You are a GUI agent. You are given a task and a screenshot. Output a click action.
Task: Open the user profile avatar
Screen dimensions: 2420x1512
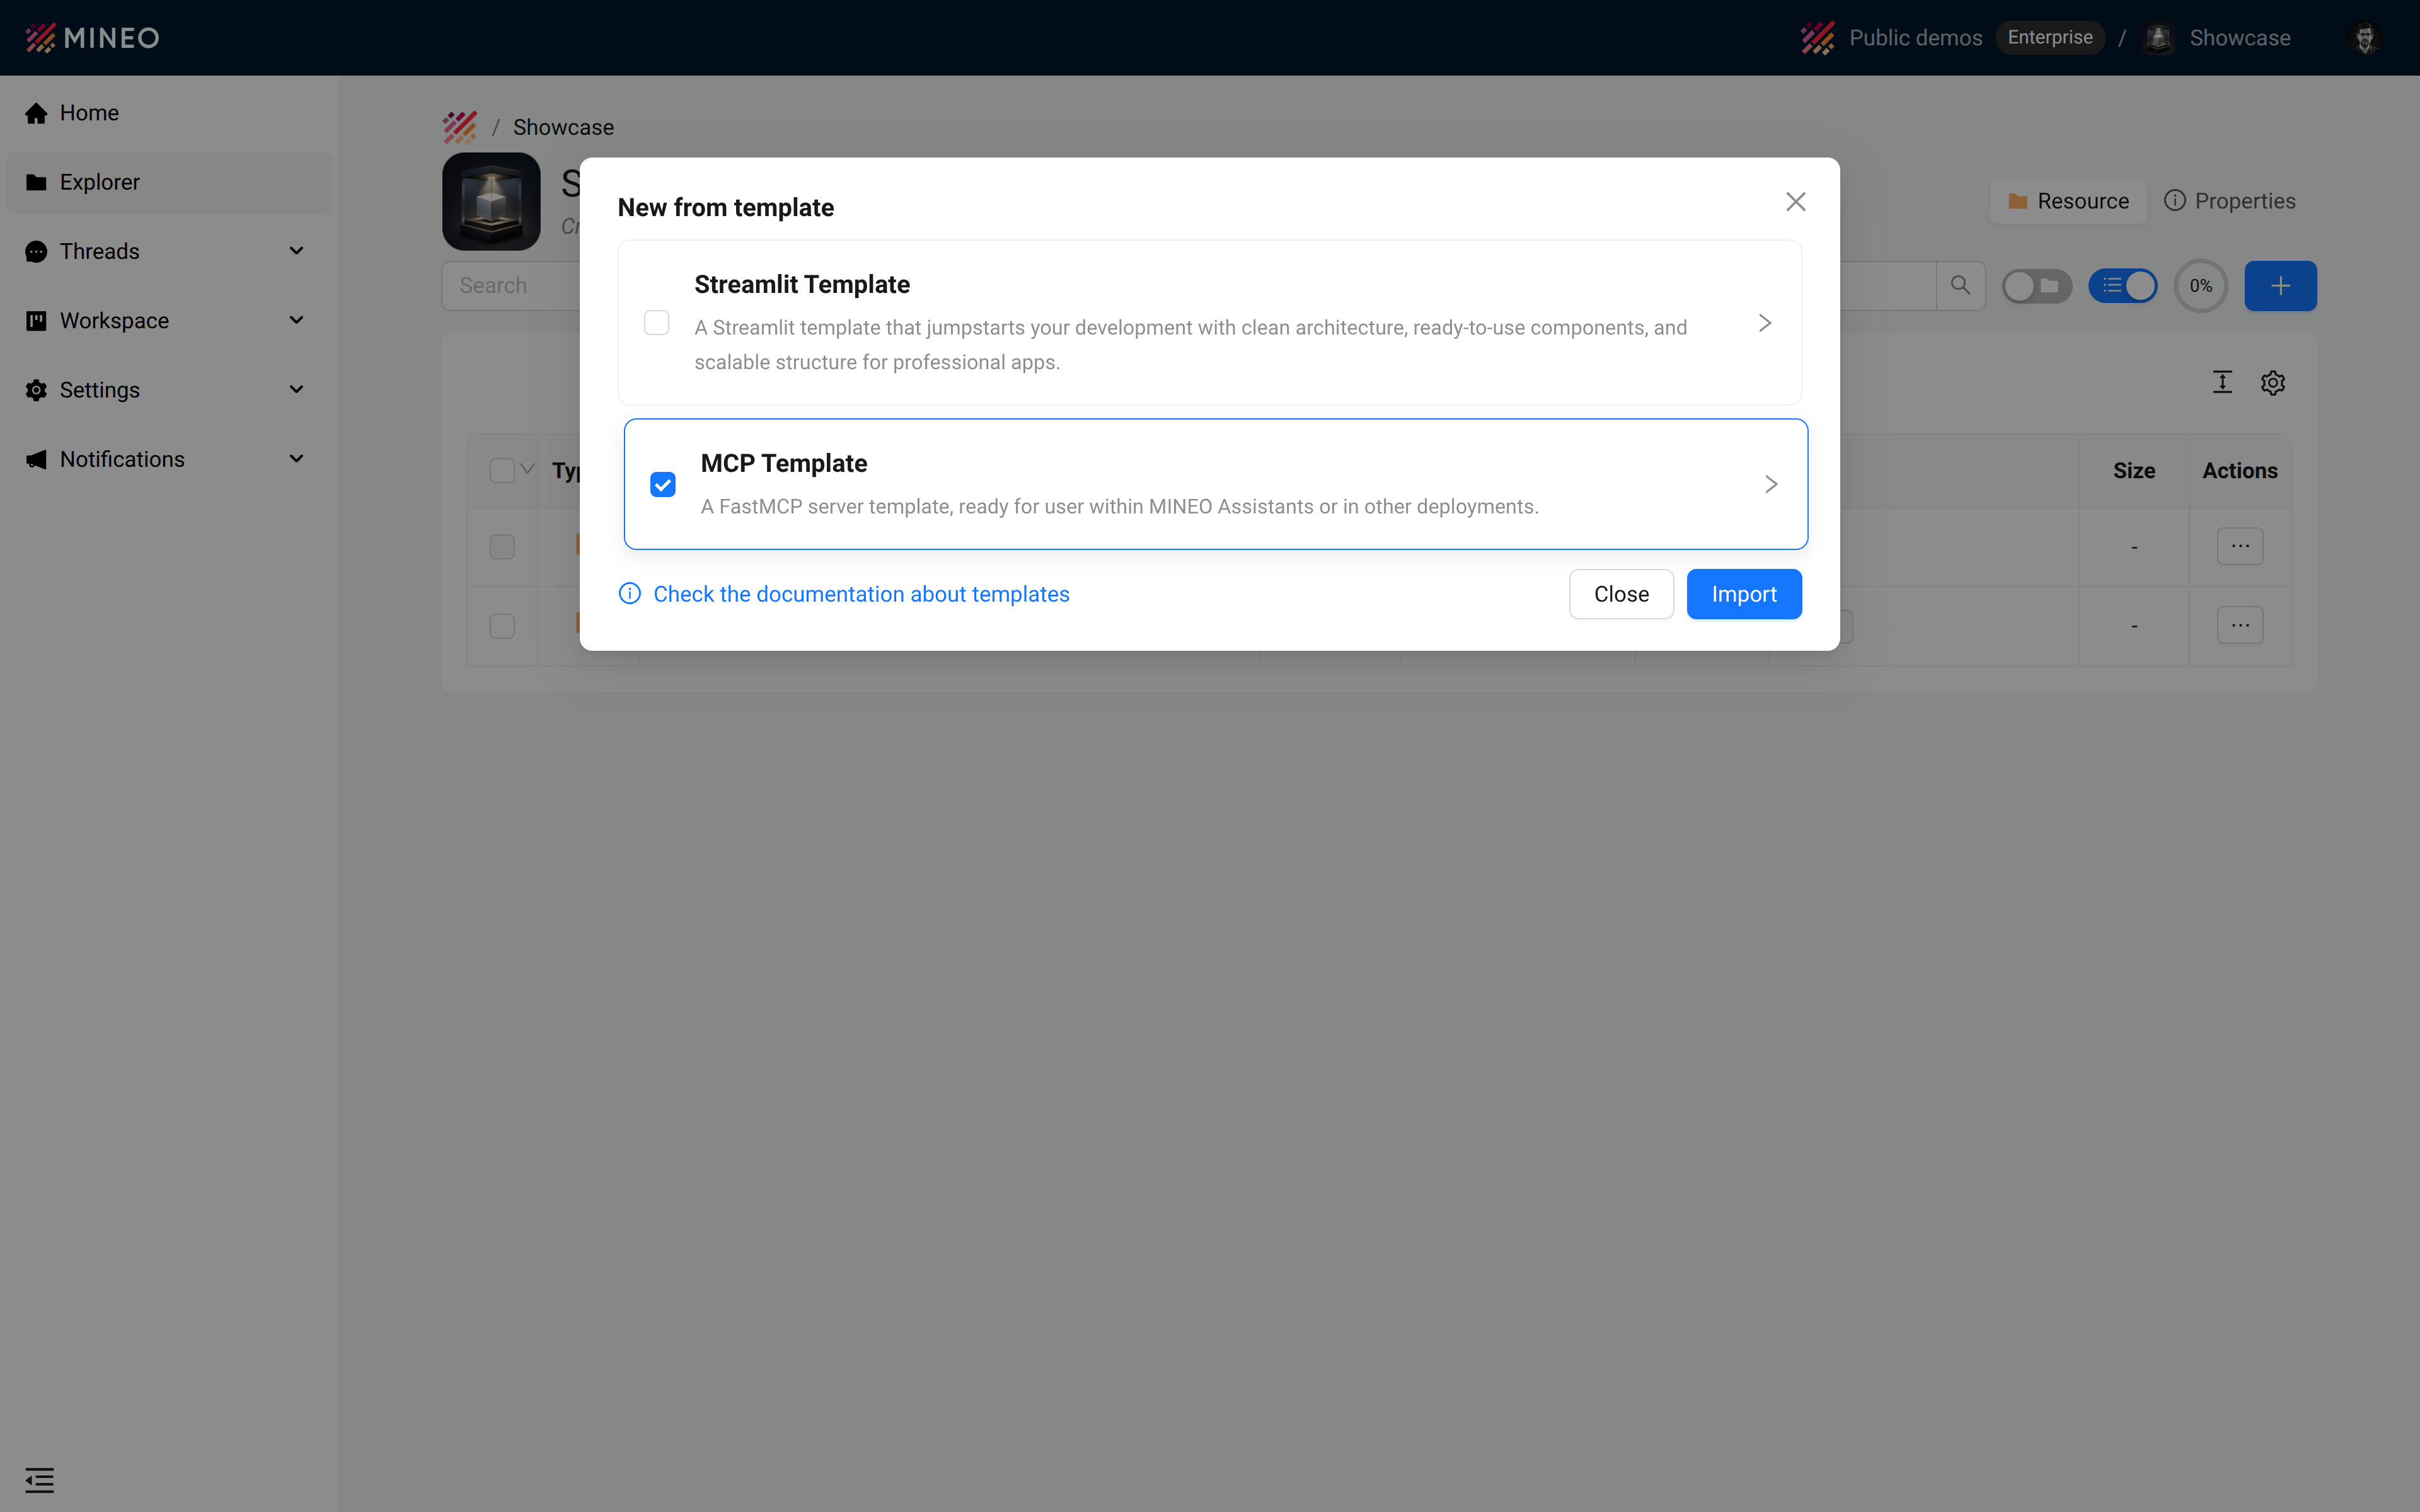pyautogui.click(x=2365, y=38)
